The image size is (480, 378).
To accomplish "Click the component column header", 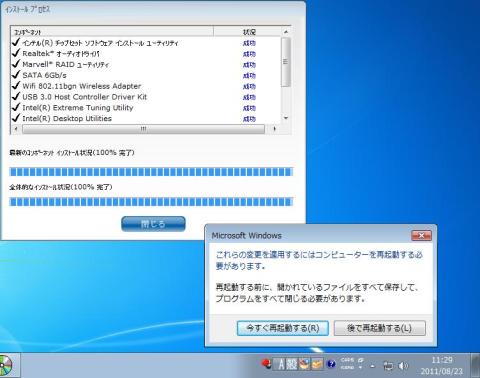I will point(112,32).
